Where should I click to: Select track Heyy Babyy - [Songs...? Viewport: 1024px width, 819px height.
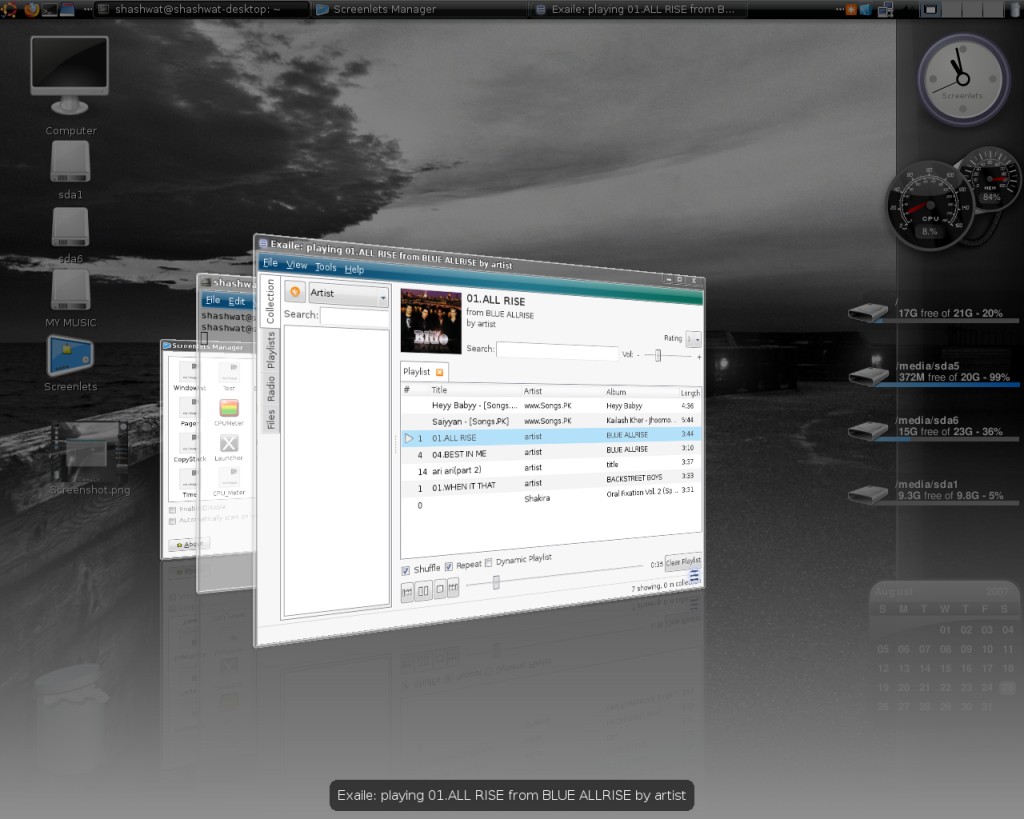pyautogui.click(x=551, y=406)
